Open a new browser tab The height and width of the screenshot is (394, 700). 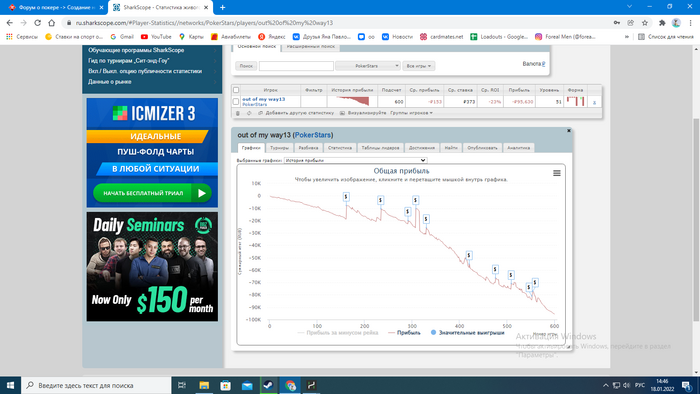pos(222,7)
